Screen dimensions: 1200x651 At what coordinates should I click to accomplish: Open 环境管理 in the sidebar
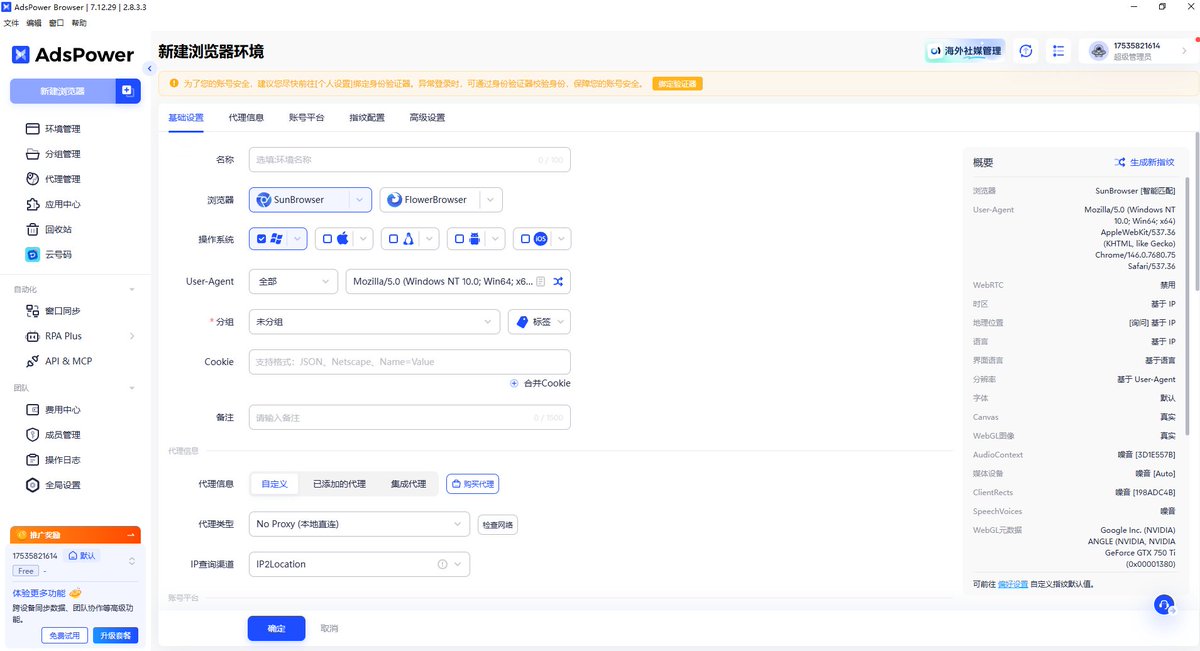coord(63,129)
